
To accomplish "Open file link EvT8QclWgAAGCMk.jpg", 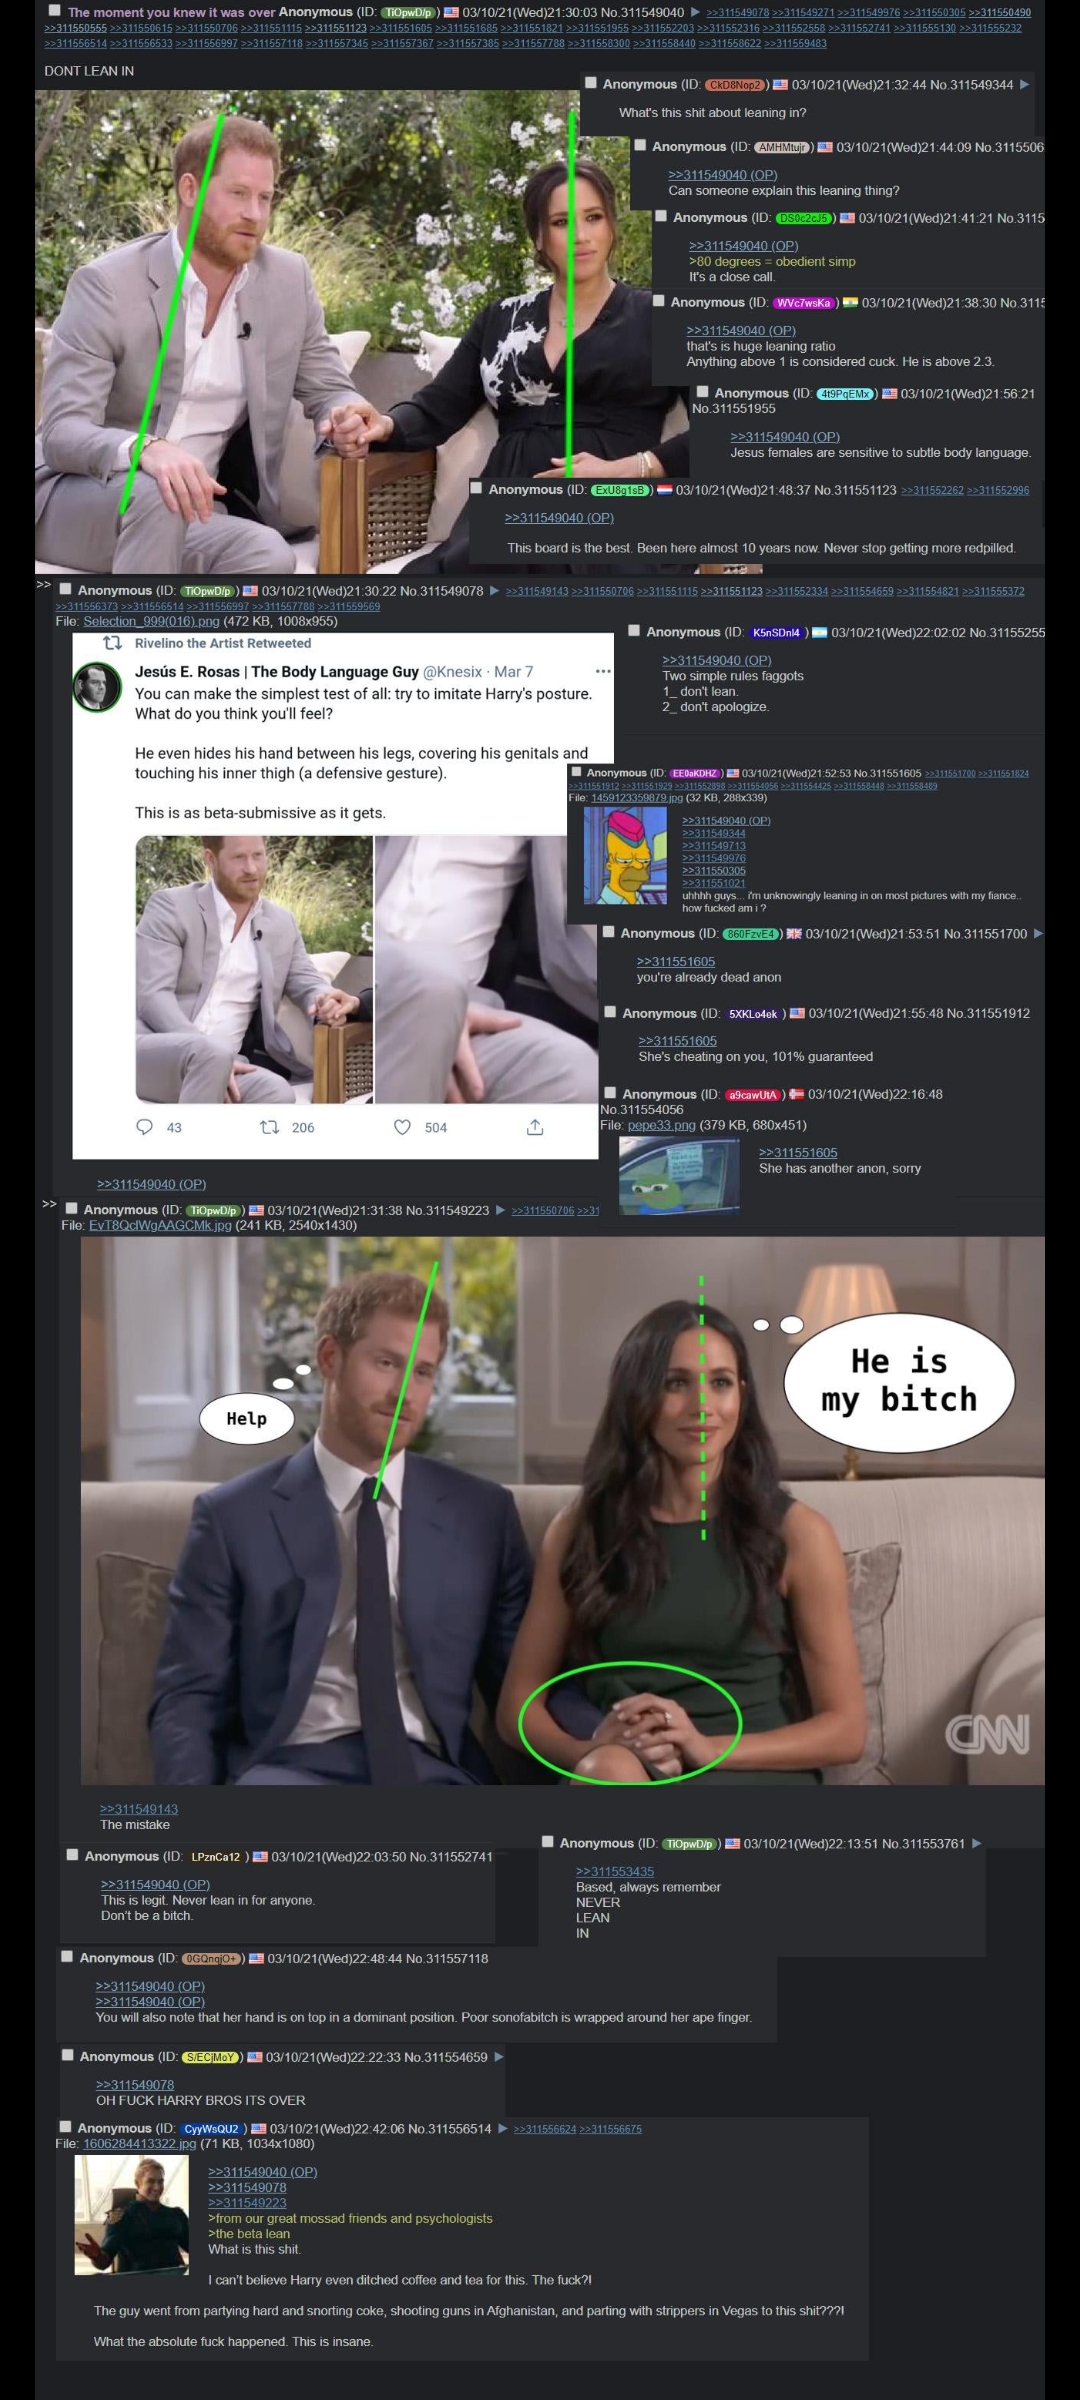I will 160,1225.
